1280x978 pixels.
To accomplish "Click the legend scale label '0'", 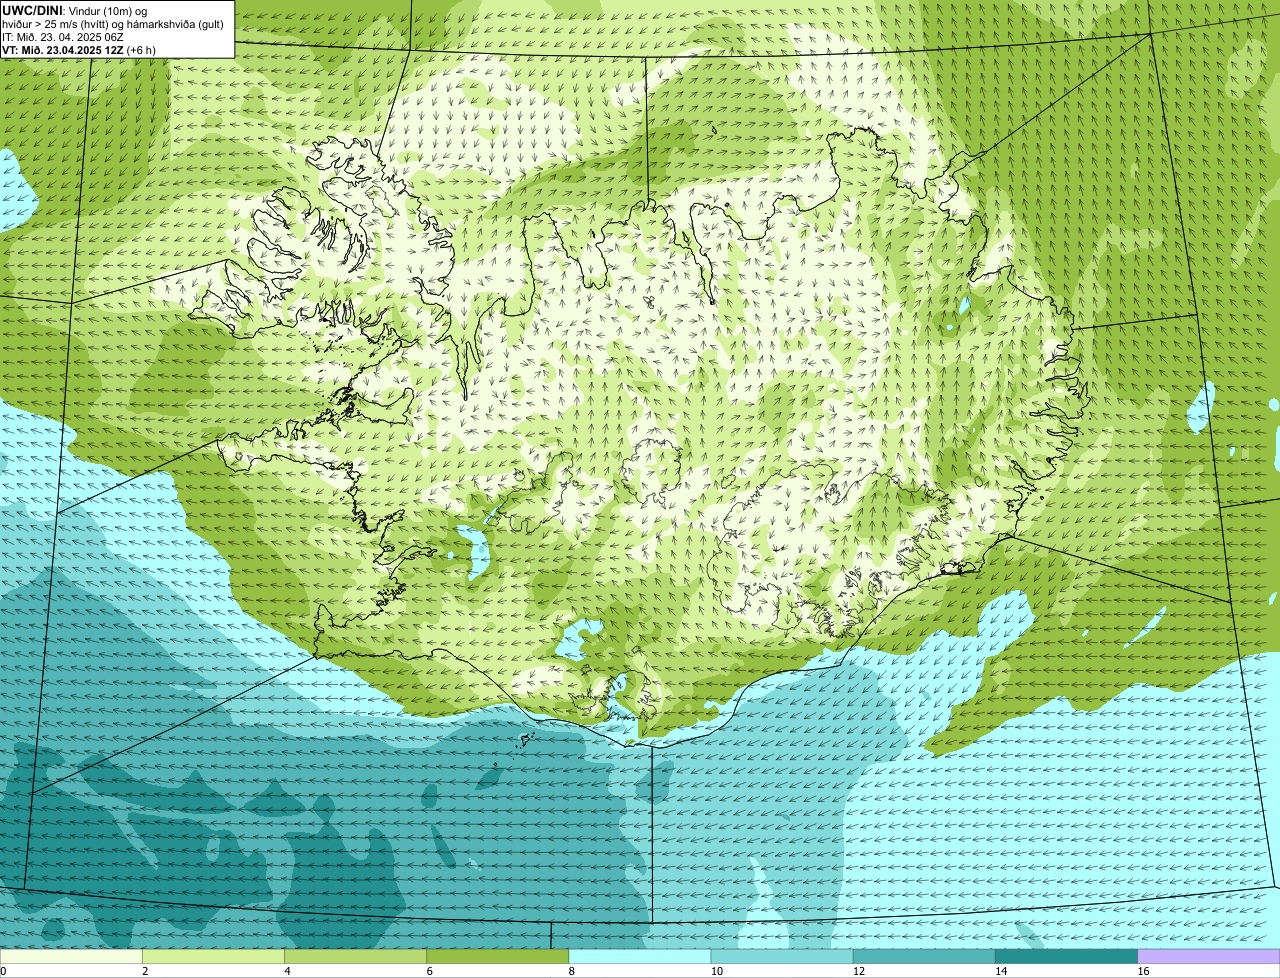I will click(x=3, y=971).
